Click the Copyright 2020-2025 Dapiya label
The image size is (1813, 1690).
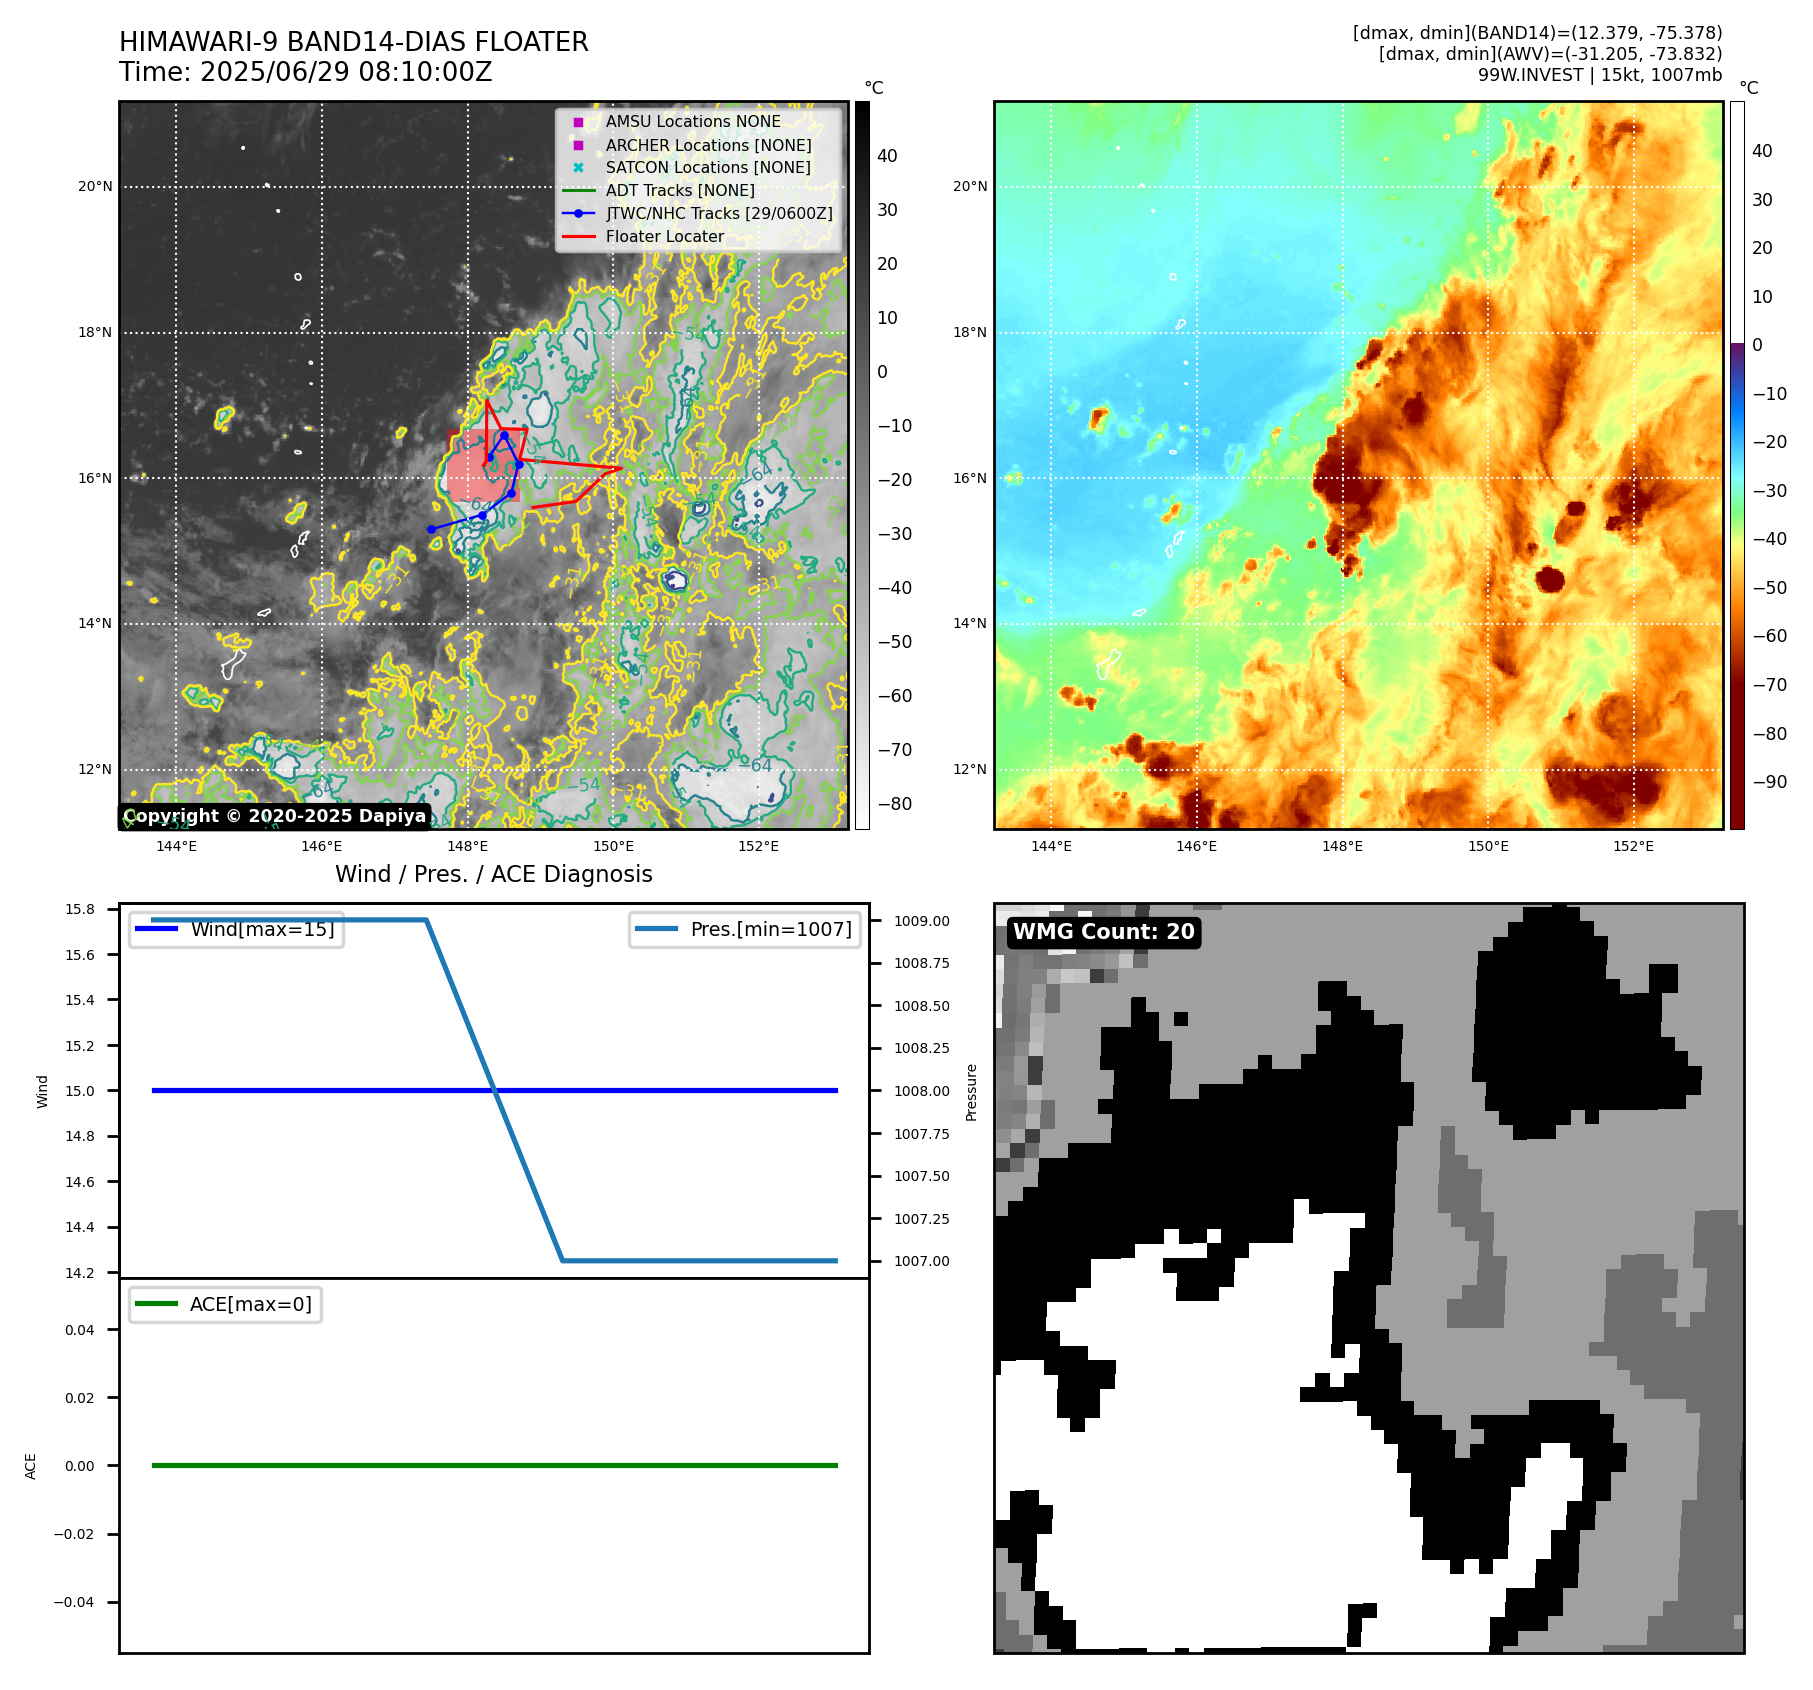pos(275,816)
